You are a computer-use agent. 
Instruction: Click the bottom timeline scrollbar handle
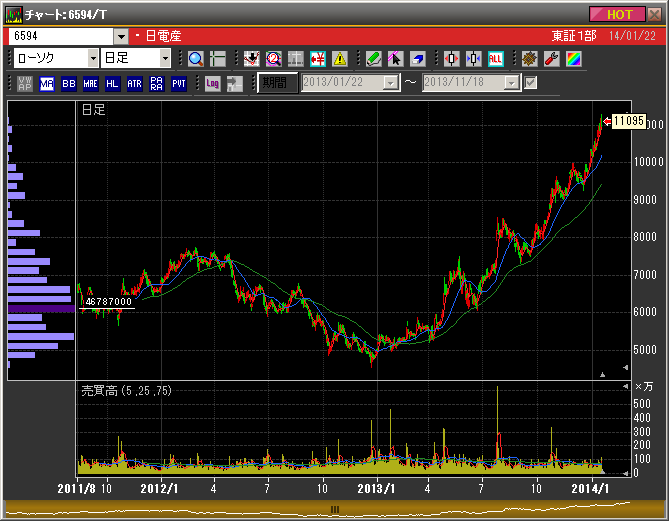[x=335, y=509]
